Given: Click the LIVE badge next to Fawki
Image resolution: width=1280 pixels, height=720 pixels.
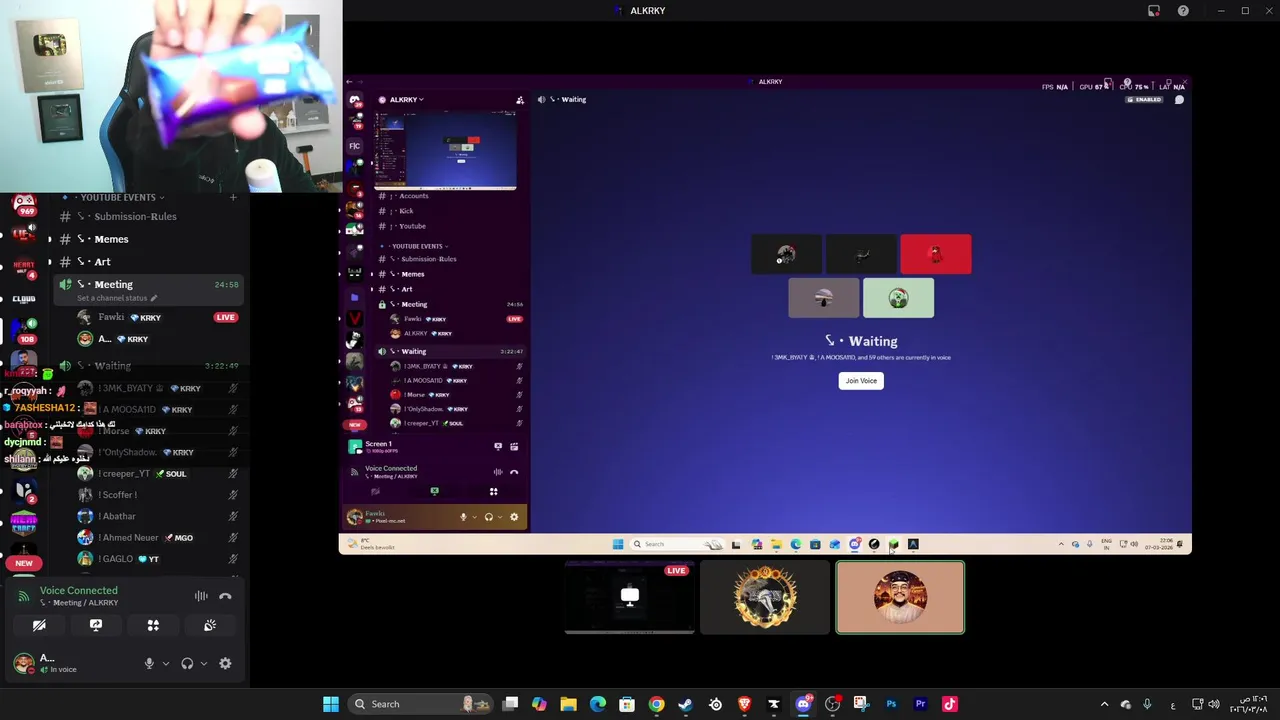Looking at the screenshot, I should 225,317.
